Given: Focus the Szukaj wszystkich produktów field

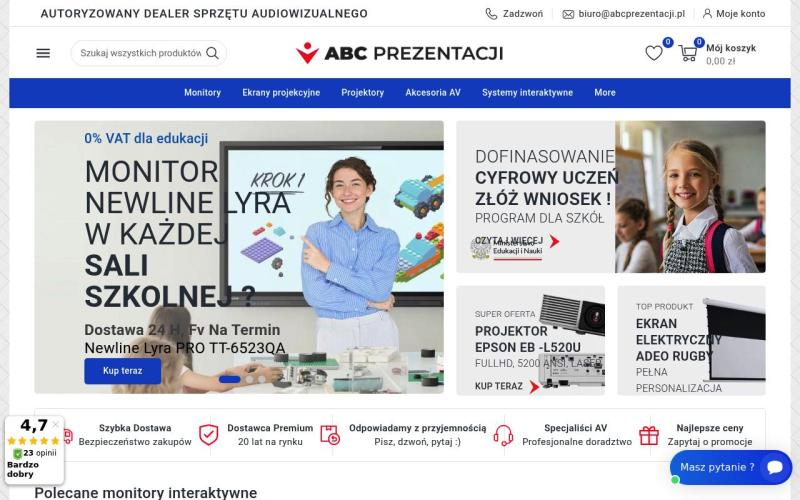Looking at the screenshot, I should point(141,53).
